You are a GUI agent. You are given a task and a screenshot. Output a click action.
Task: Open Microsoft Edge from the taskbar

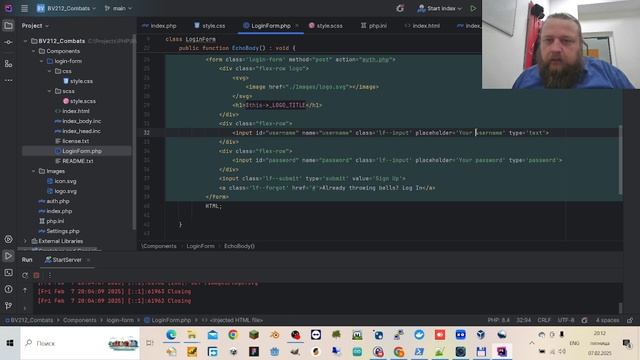click(x=171, y=335)
